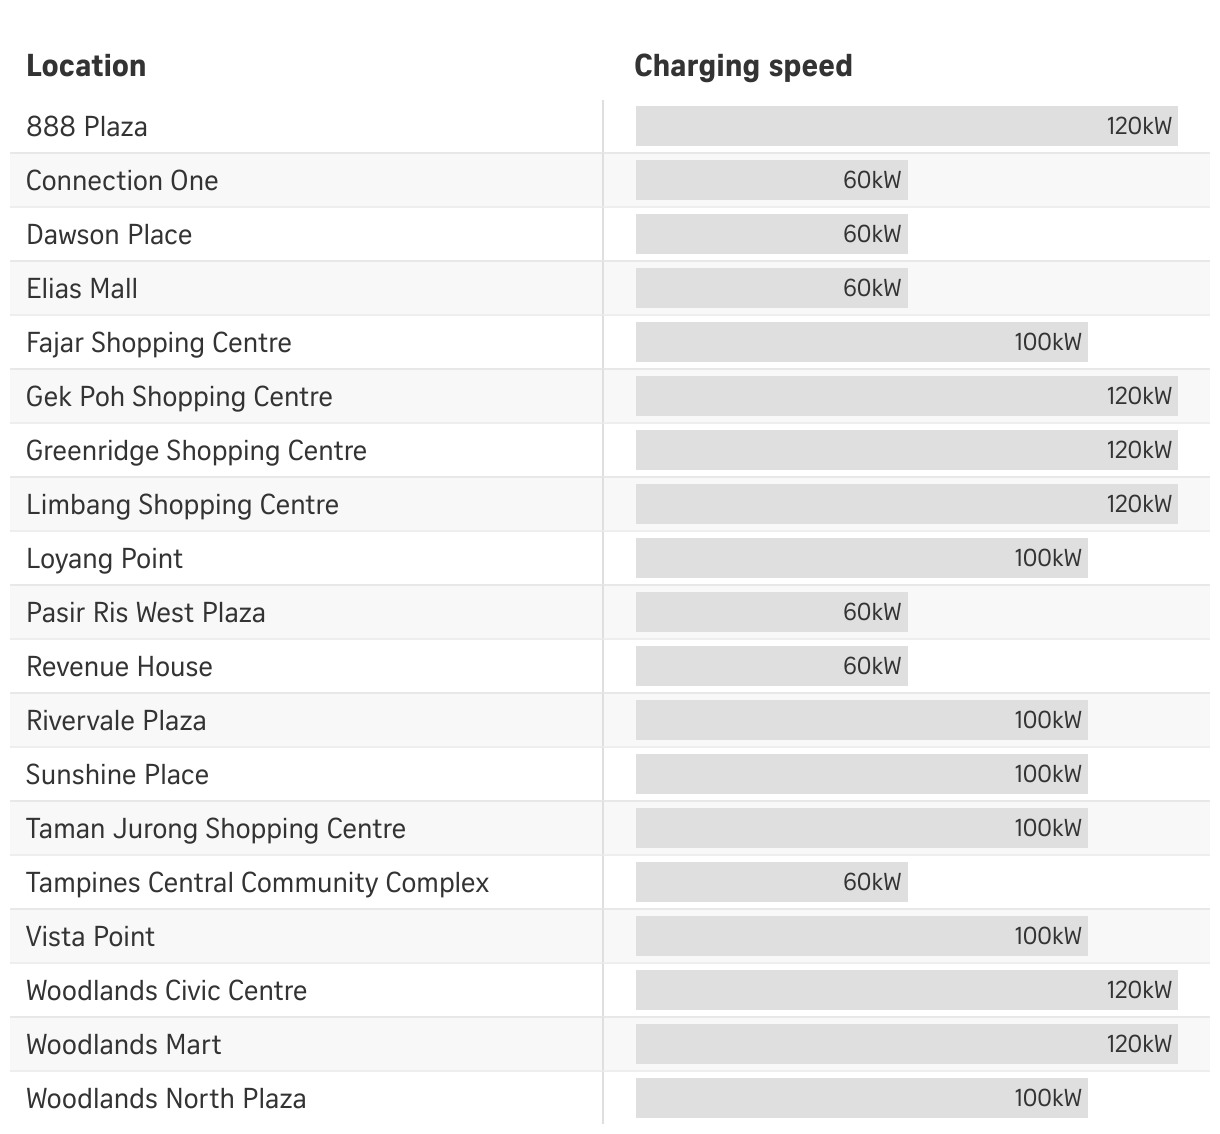Click Woodlands North Plaza 100kW bar

pos(861,1098)
